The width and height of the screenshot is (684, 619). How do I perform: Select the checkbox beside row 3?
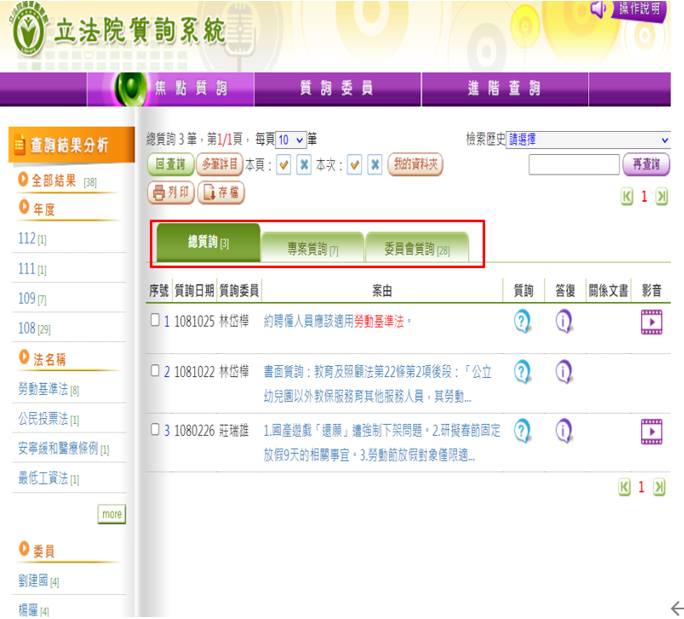pyautogui.click(x=154, y=431)
